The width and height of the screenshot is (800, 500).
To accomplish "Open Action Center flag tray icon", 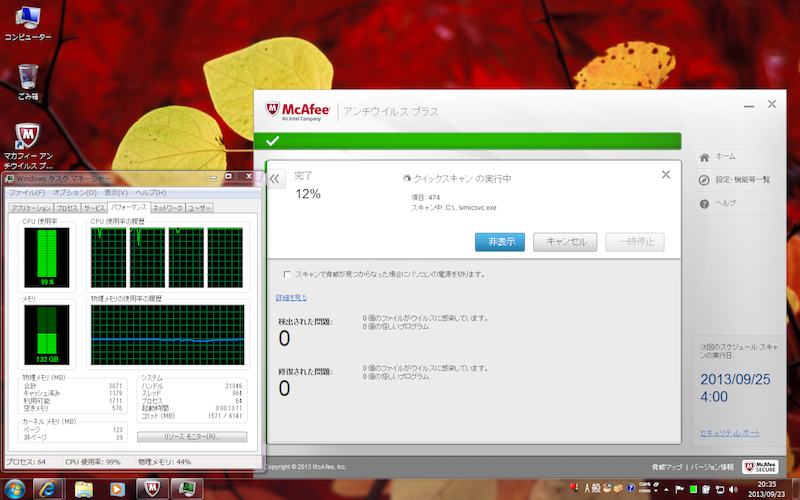I will coord(679,489).
